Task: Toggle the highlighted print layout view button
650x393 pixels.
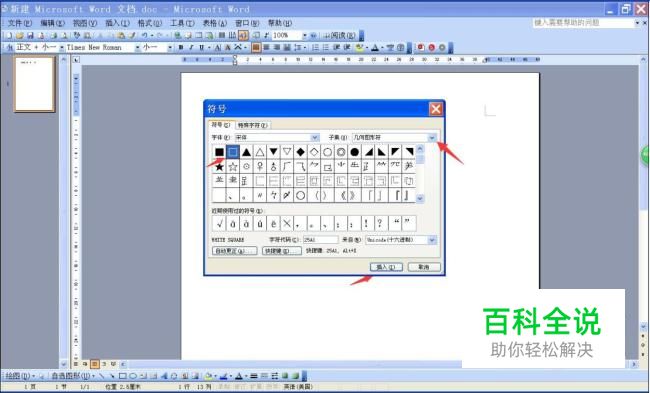Action: 95,364
